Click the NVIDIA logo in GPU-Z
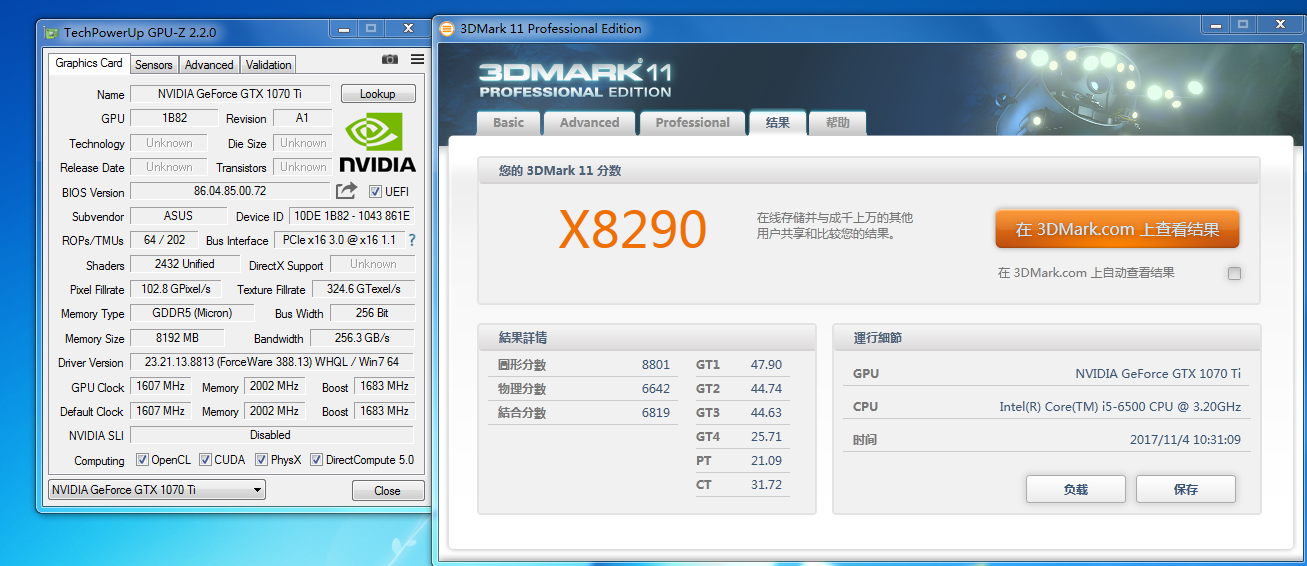The image size is (1307, 566). (376, 142)
